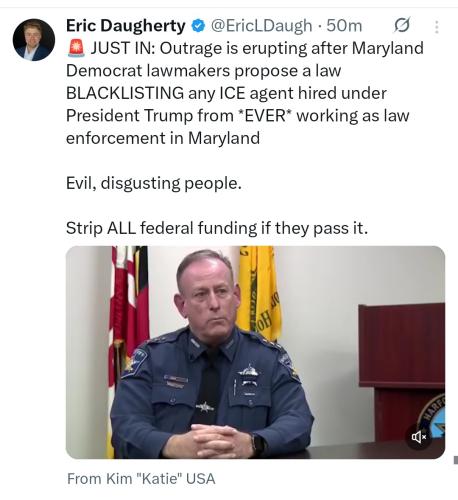Click the yellow flag in the video
Viewport: 458px width, 500px height.
[x=258, y=293]
